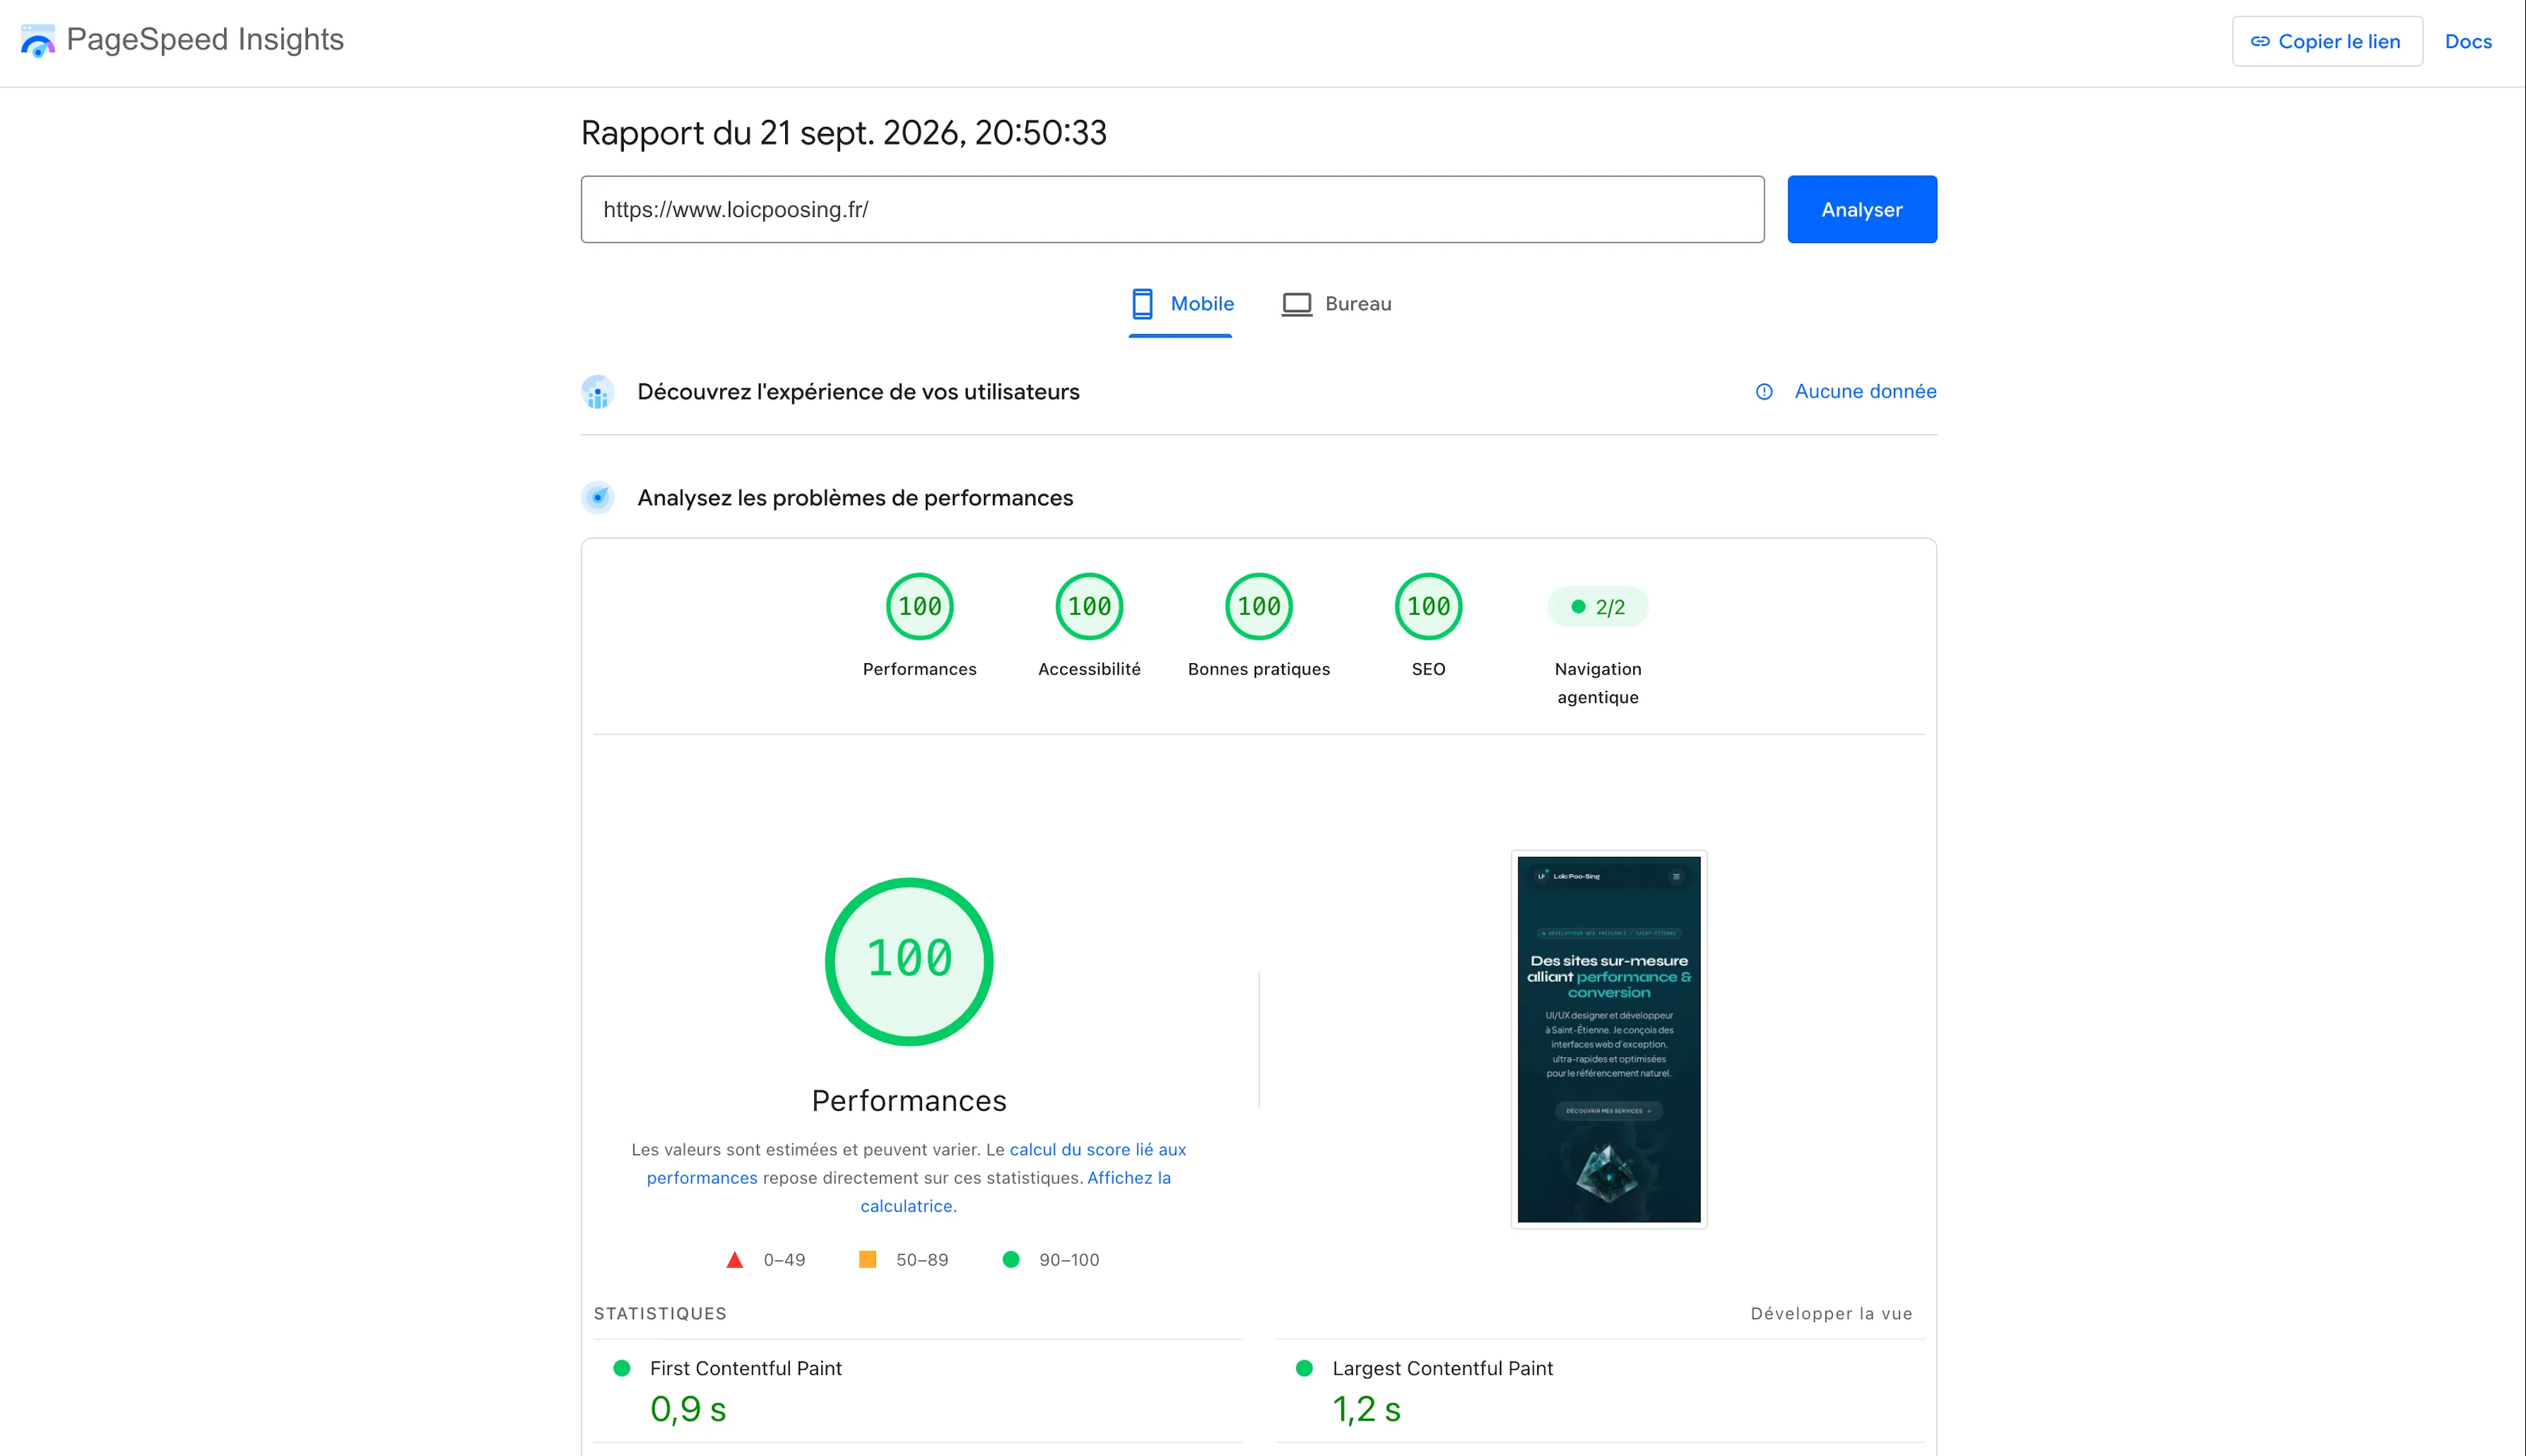Click the laptop Bureau icon
The width and height of the screenshot is (2526, 1456).
[x=1297, y=304]
